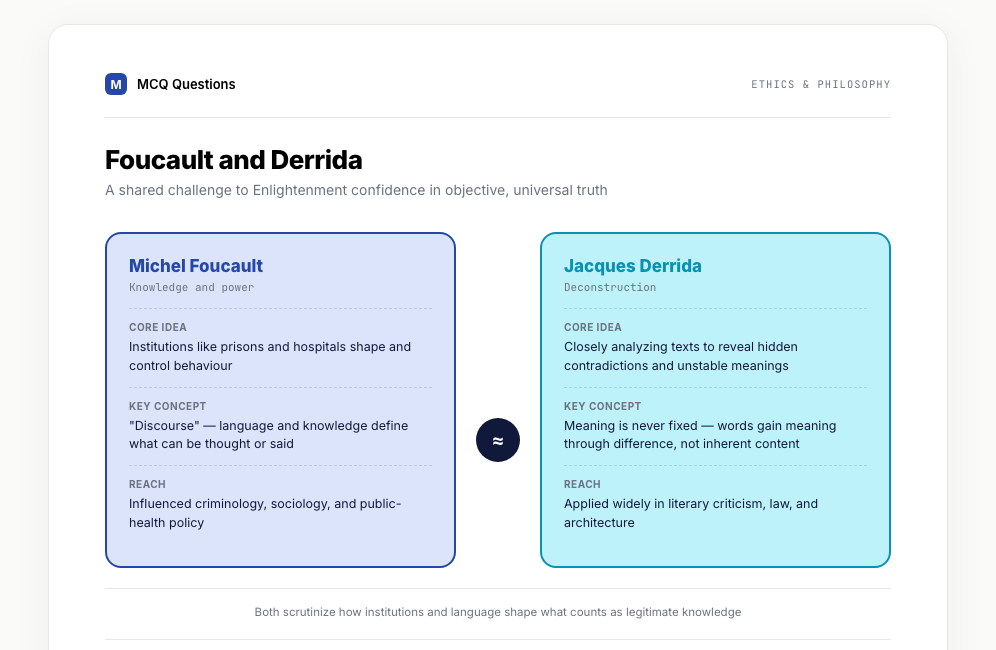The width and height of the screenshot is (996, 650).
Task: Open the MCQ Questions title link
Action: (x=186, y=84)
